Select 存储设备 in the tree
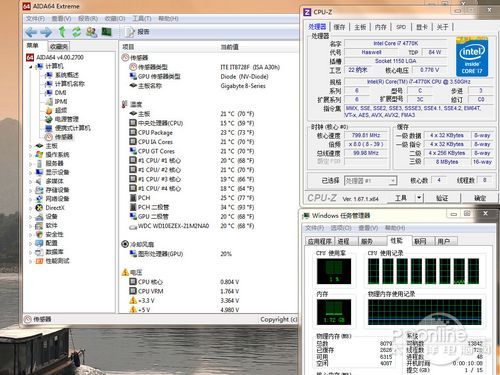Image resolution: width=500 pixels, height=375 pixels. coord(57,190)
